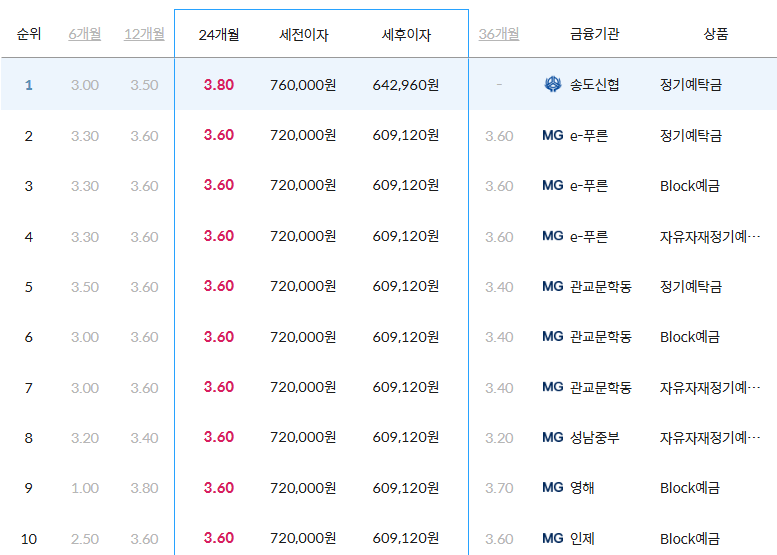This screenshot has width=777, height=555.
Task: Click the 세전이자 column header
Action: tap(304, 35)
